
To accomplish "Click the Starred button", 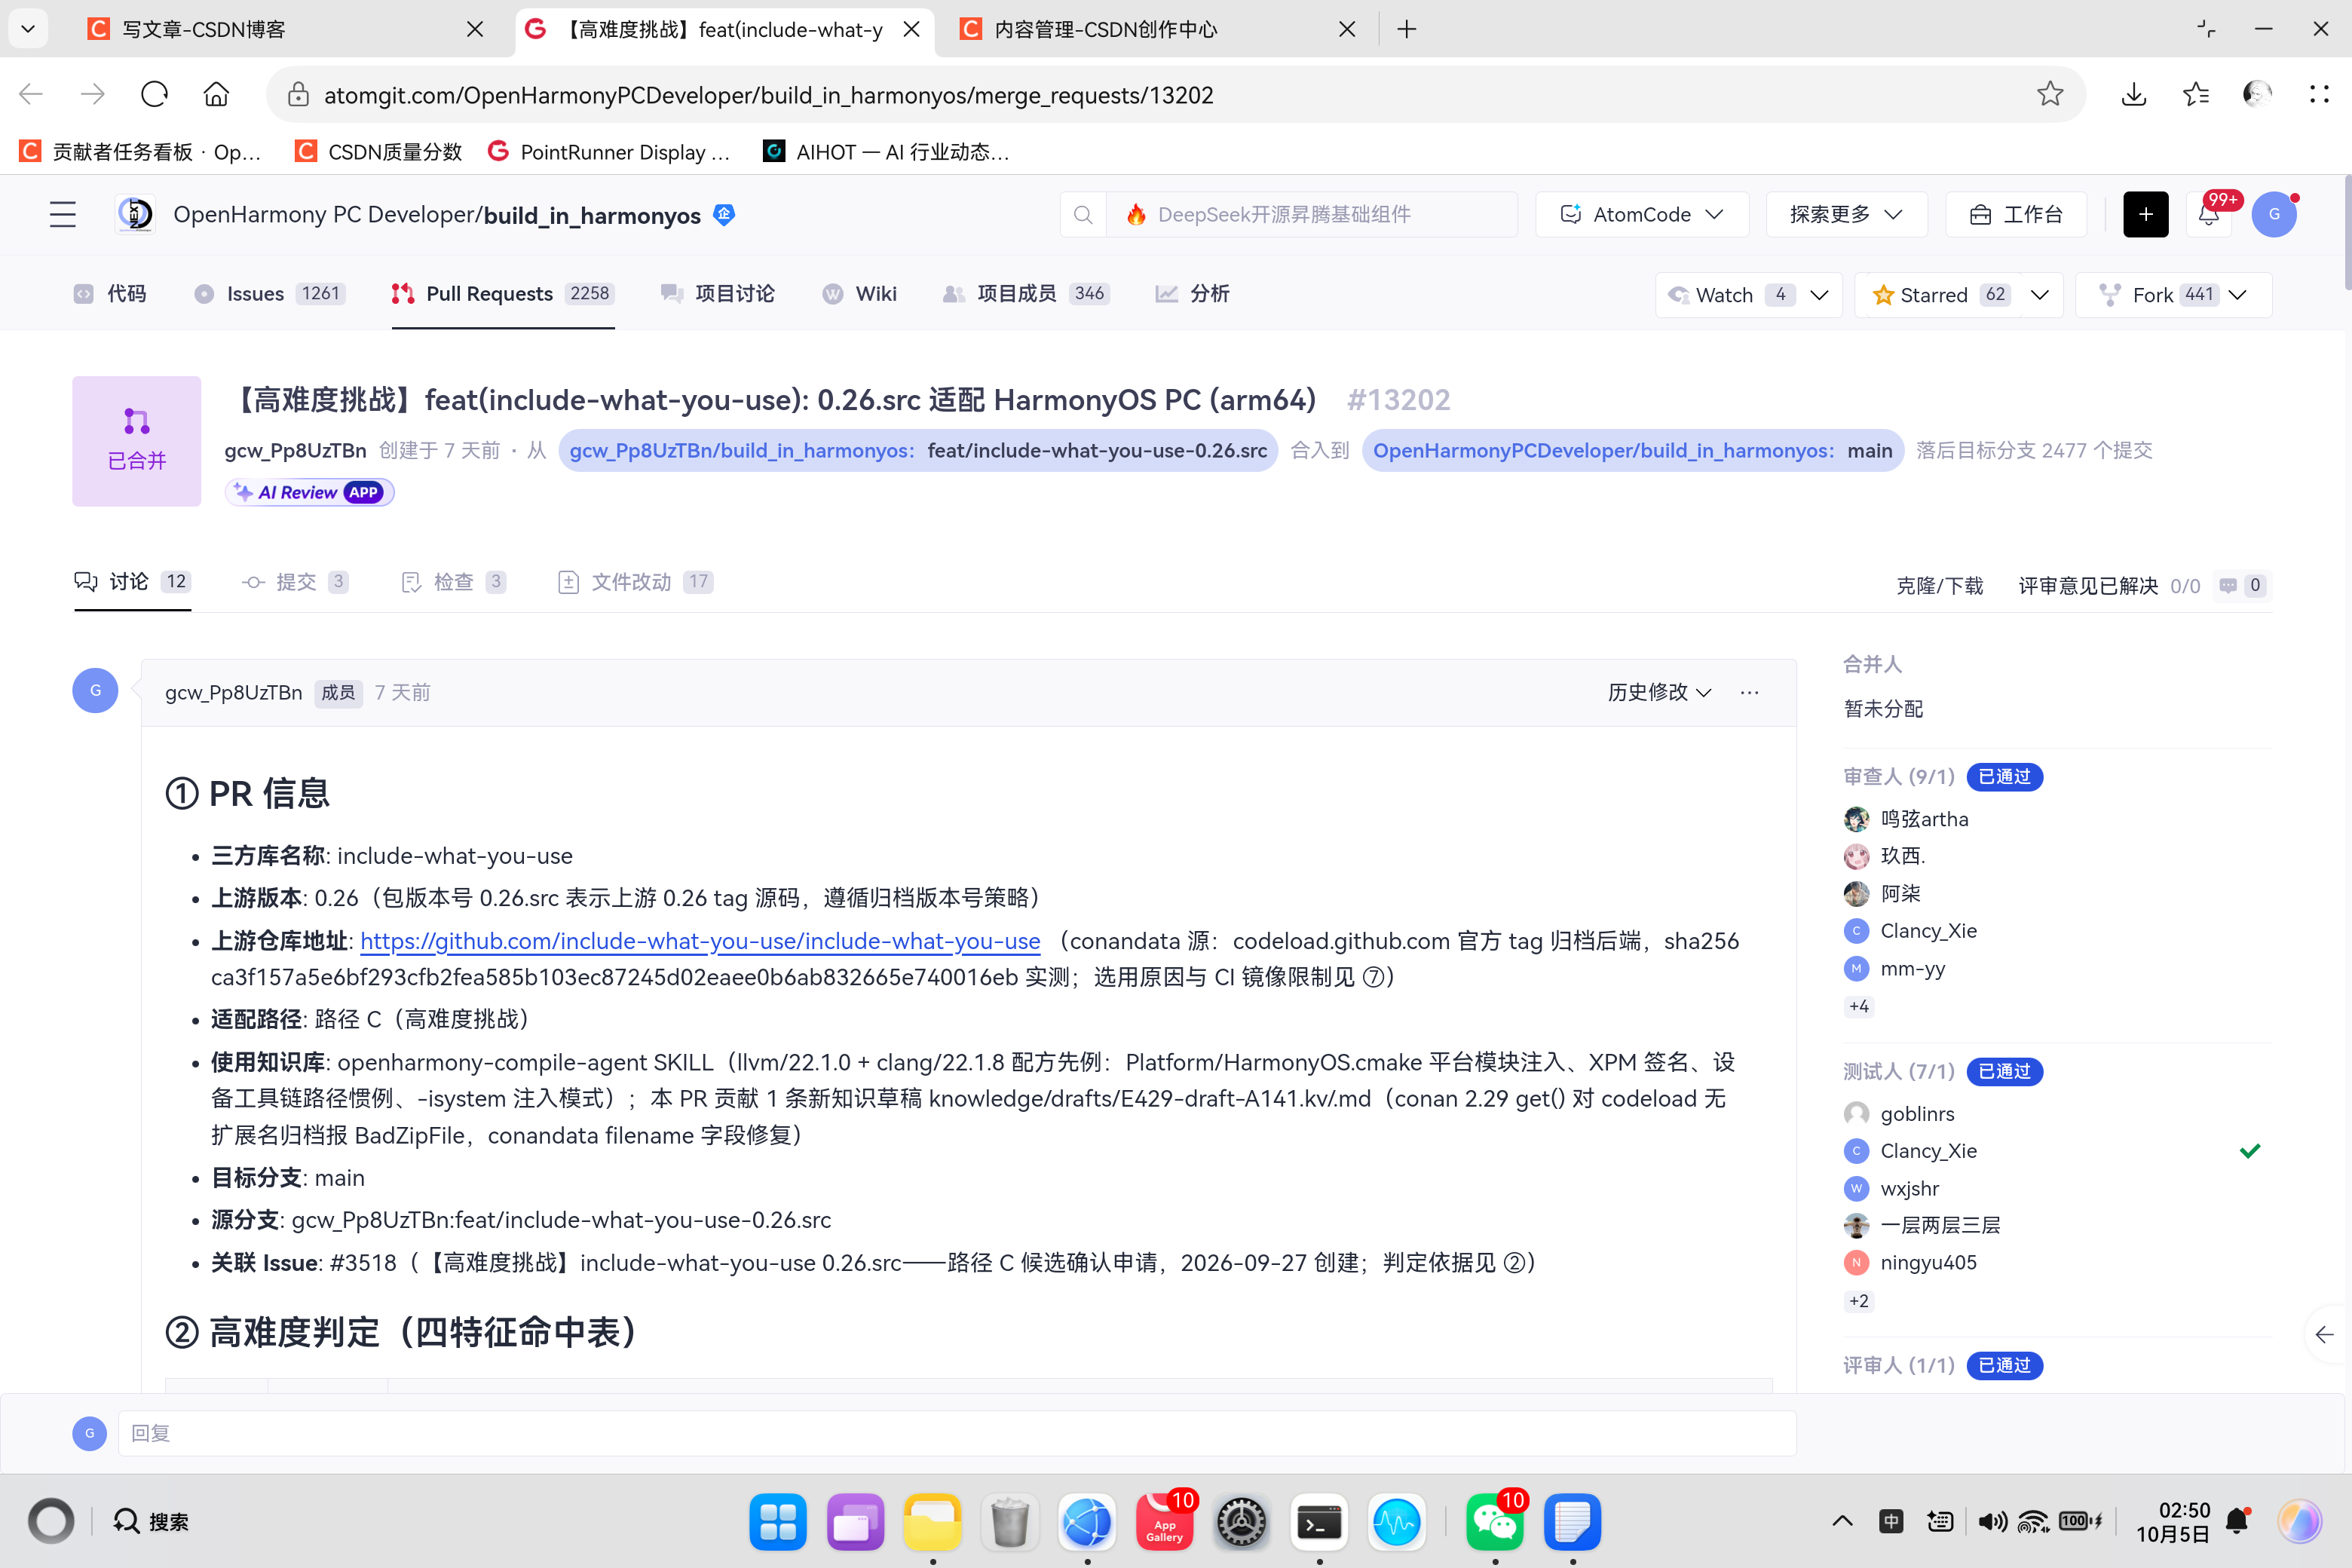I will click(1939, 295).
